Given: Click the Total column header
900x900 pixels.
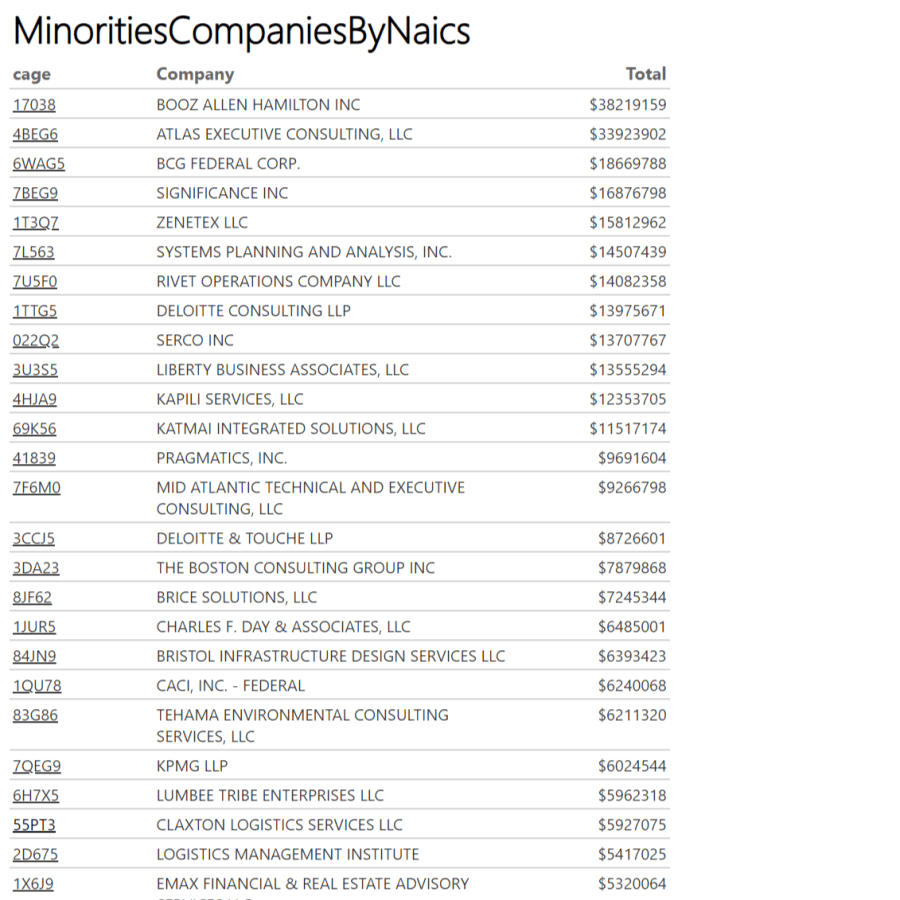Looking at the screenshot, I should [645, 74].
